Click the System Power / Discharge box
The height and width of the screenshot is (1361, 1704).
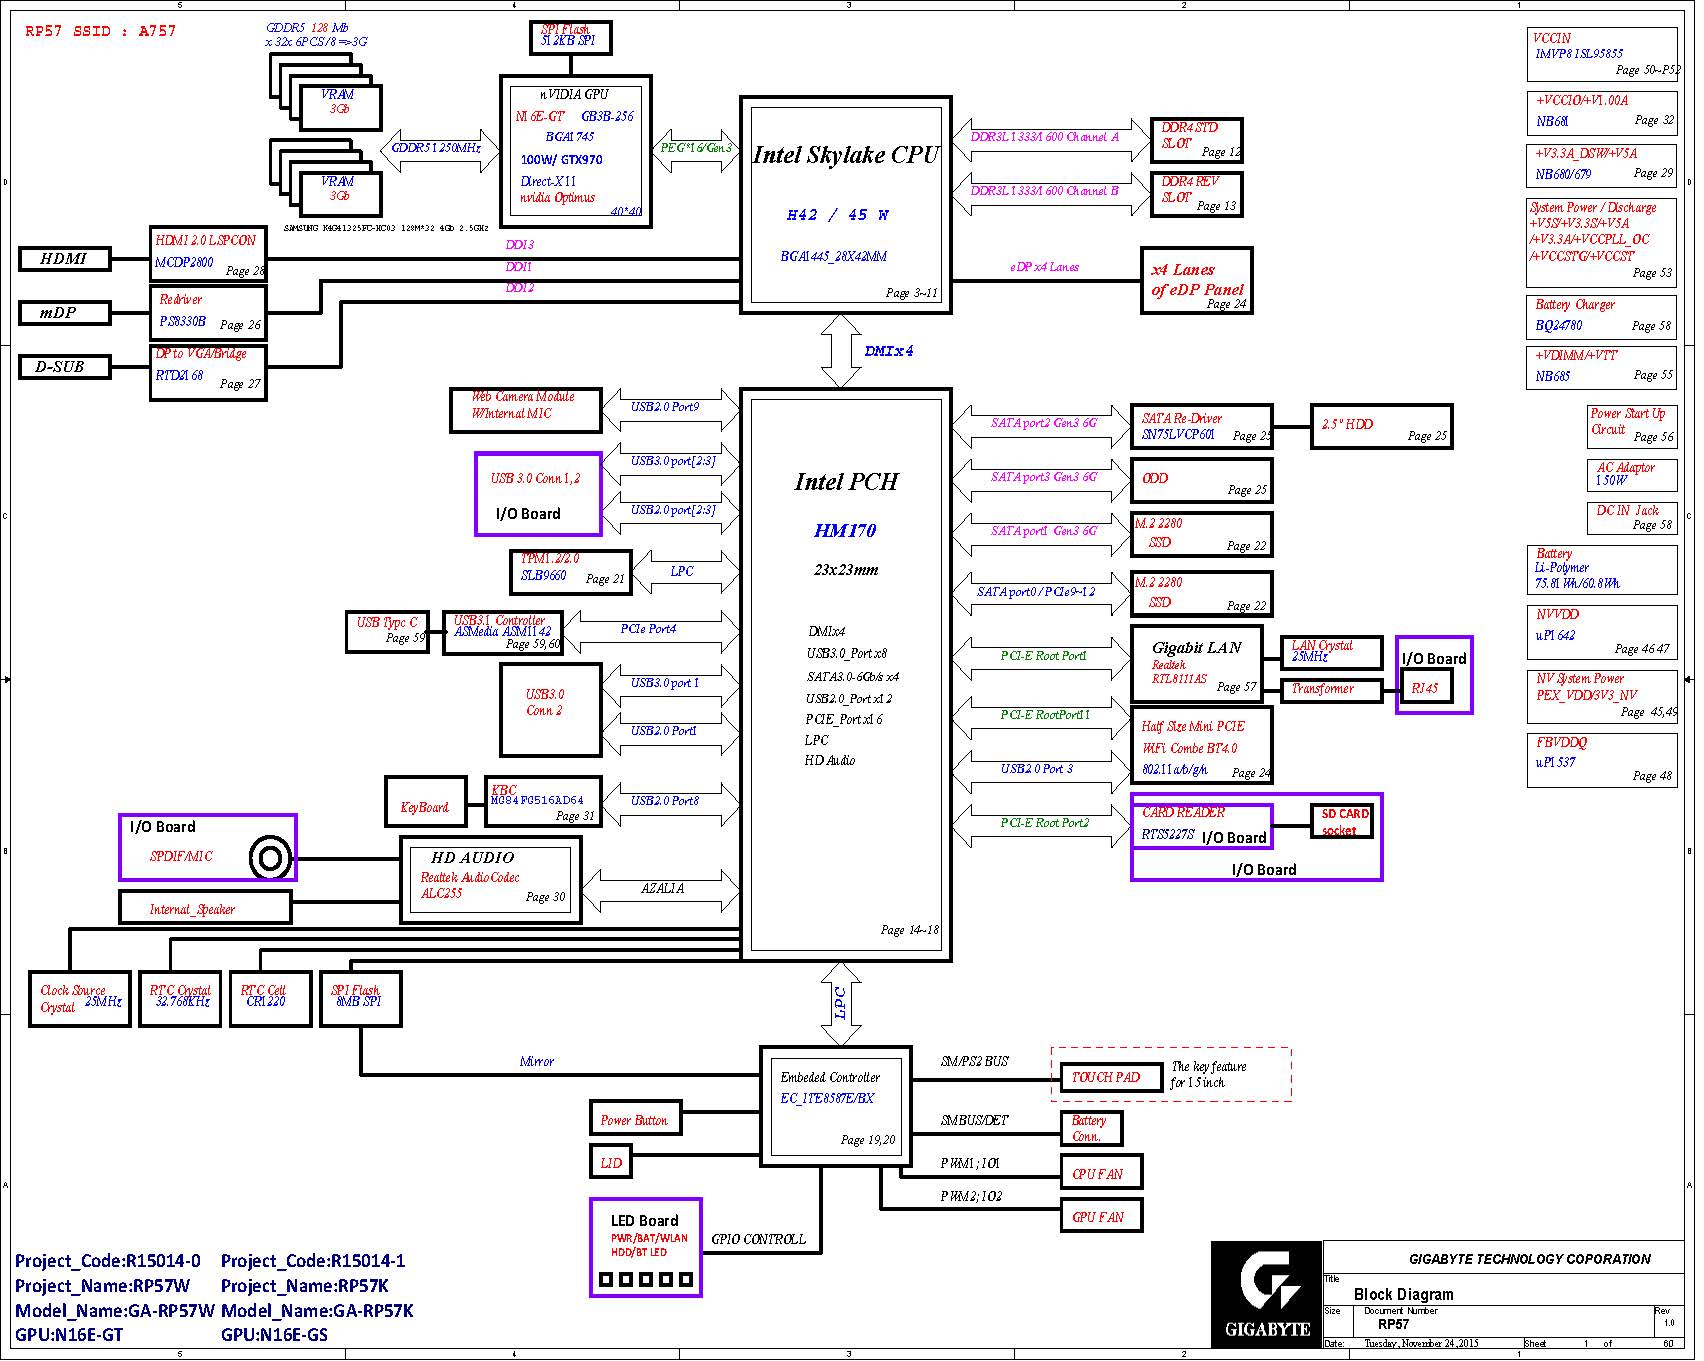tap(1602, 241)
